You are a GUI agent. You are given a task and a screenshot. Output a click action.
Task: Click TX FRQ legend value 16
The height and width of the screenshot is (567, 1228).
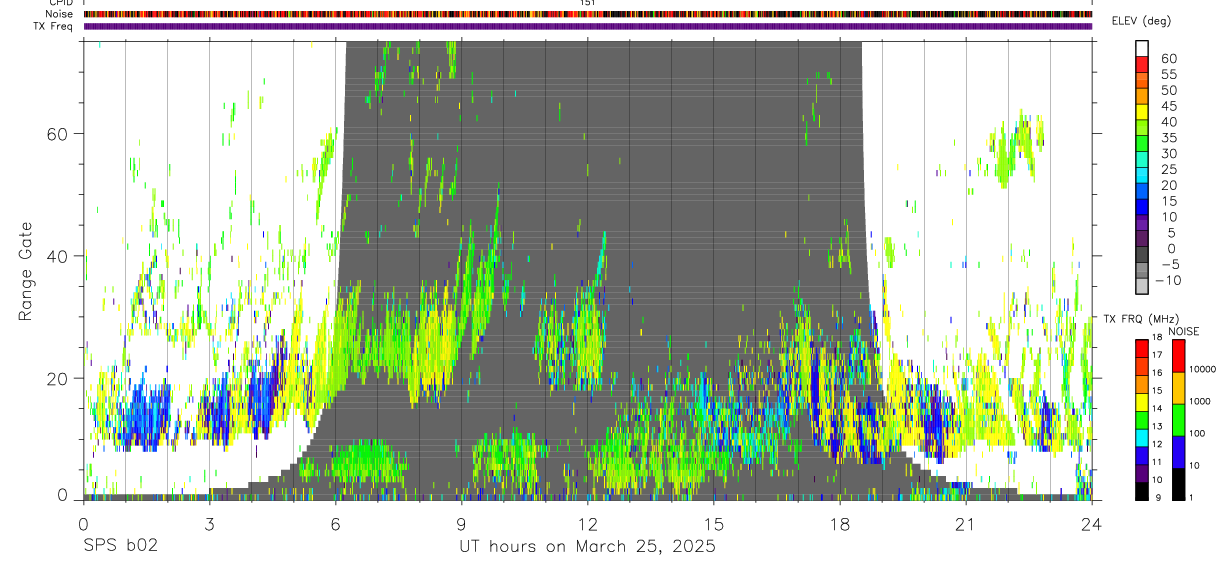pyautogui.click(x=1155, y=373)
